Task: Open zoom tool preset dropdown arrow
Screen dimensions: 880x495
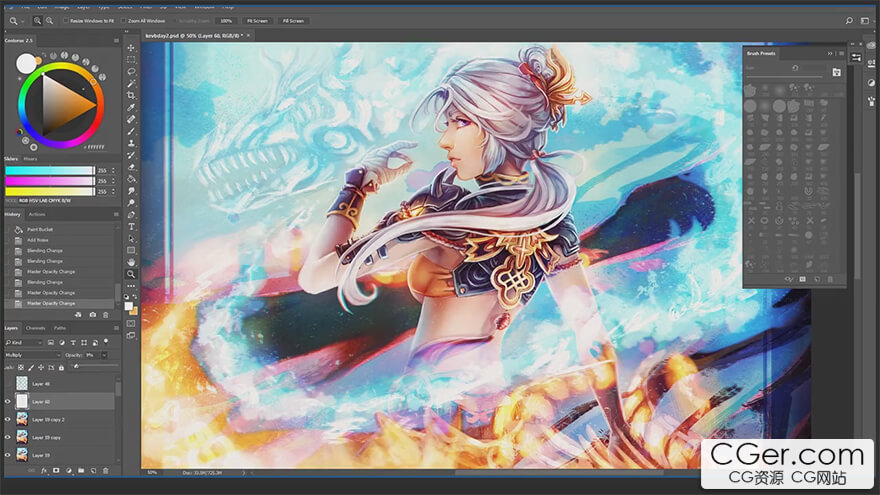Action: pos(22,21)
